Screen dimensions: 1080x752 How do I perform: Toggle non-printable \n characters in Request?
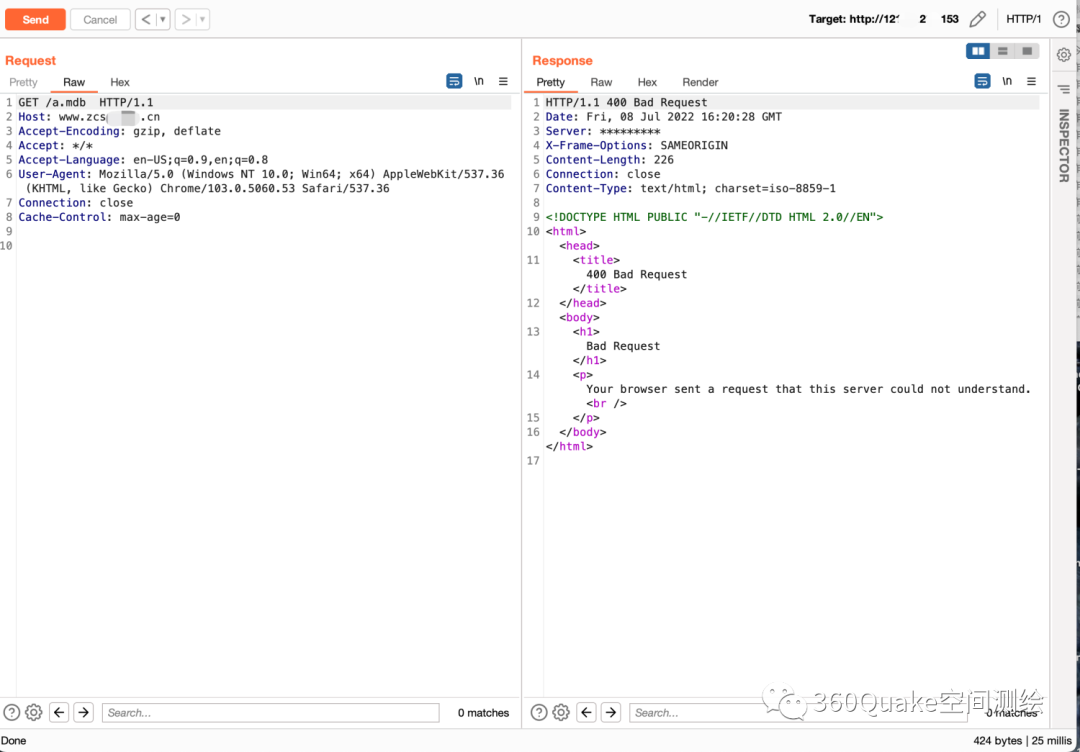tap(479, 81)
